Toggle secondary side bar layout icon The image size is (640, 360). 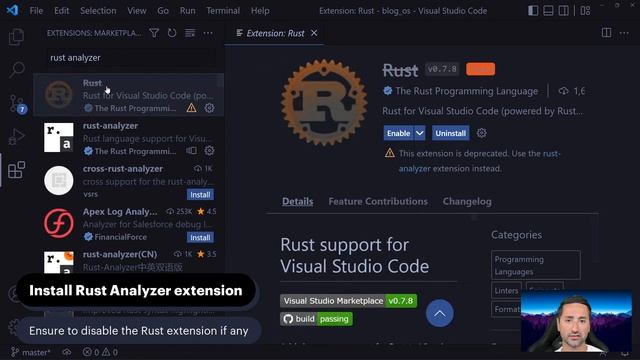click(563, 11)
